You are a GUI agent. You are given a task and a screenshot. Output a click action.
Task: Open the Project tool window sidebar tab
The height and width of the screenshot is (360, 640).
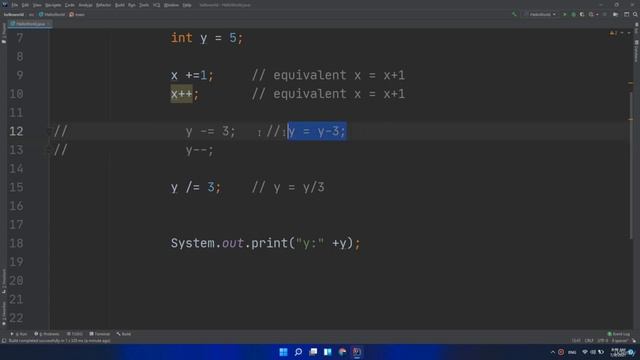(4, 33)
